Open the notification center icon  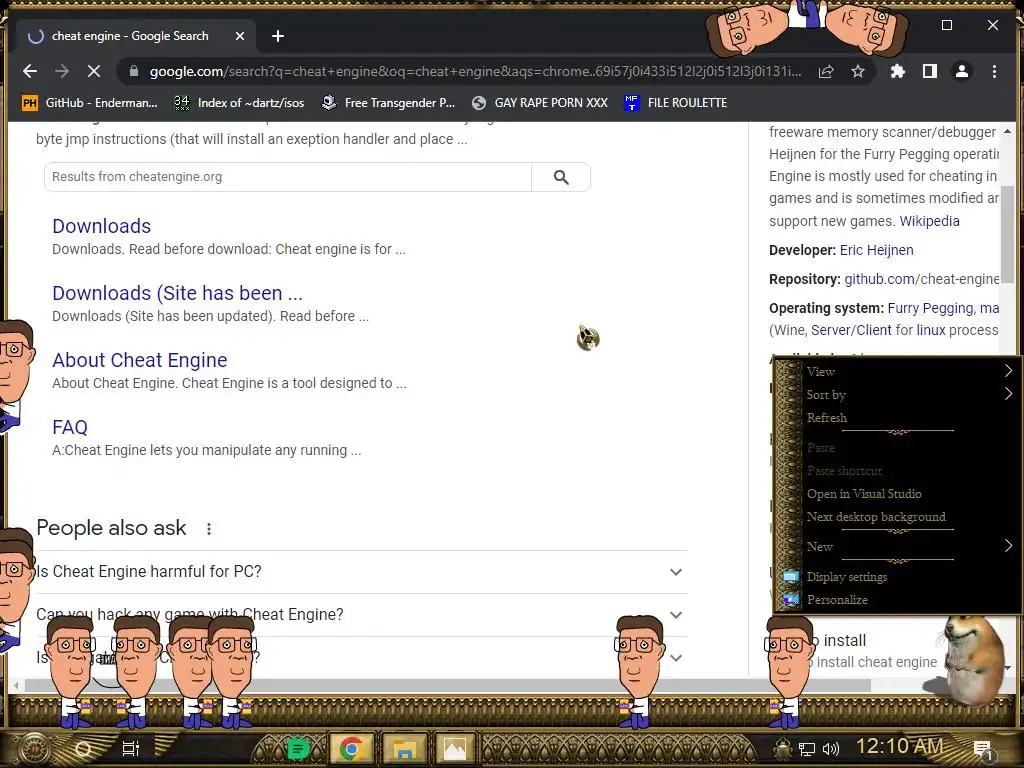[x=982, y=749]
